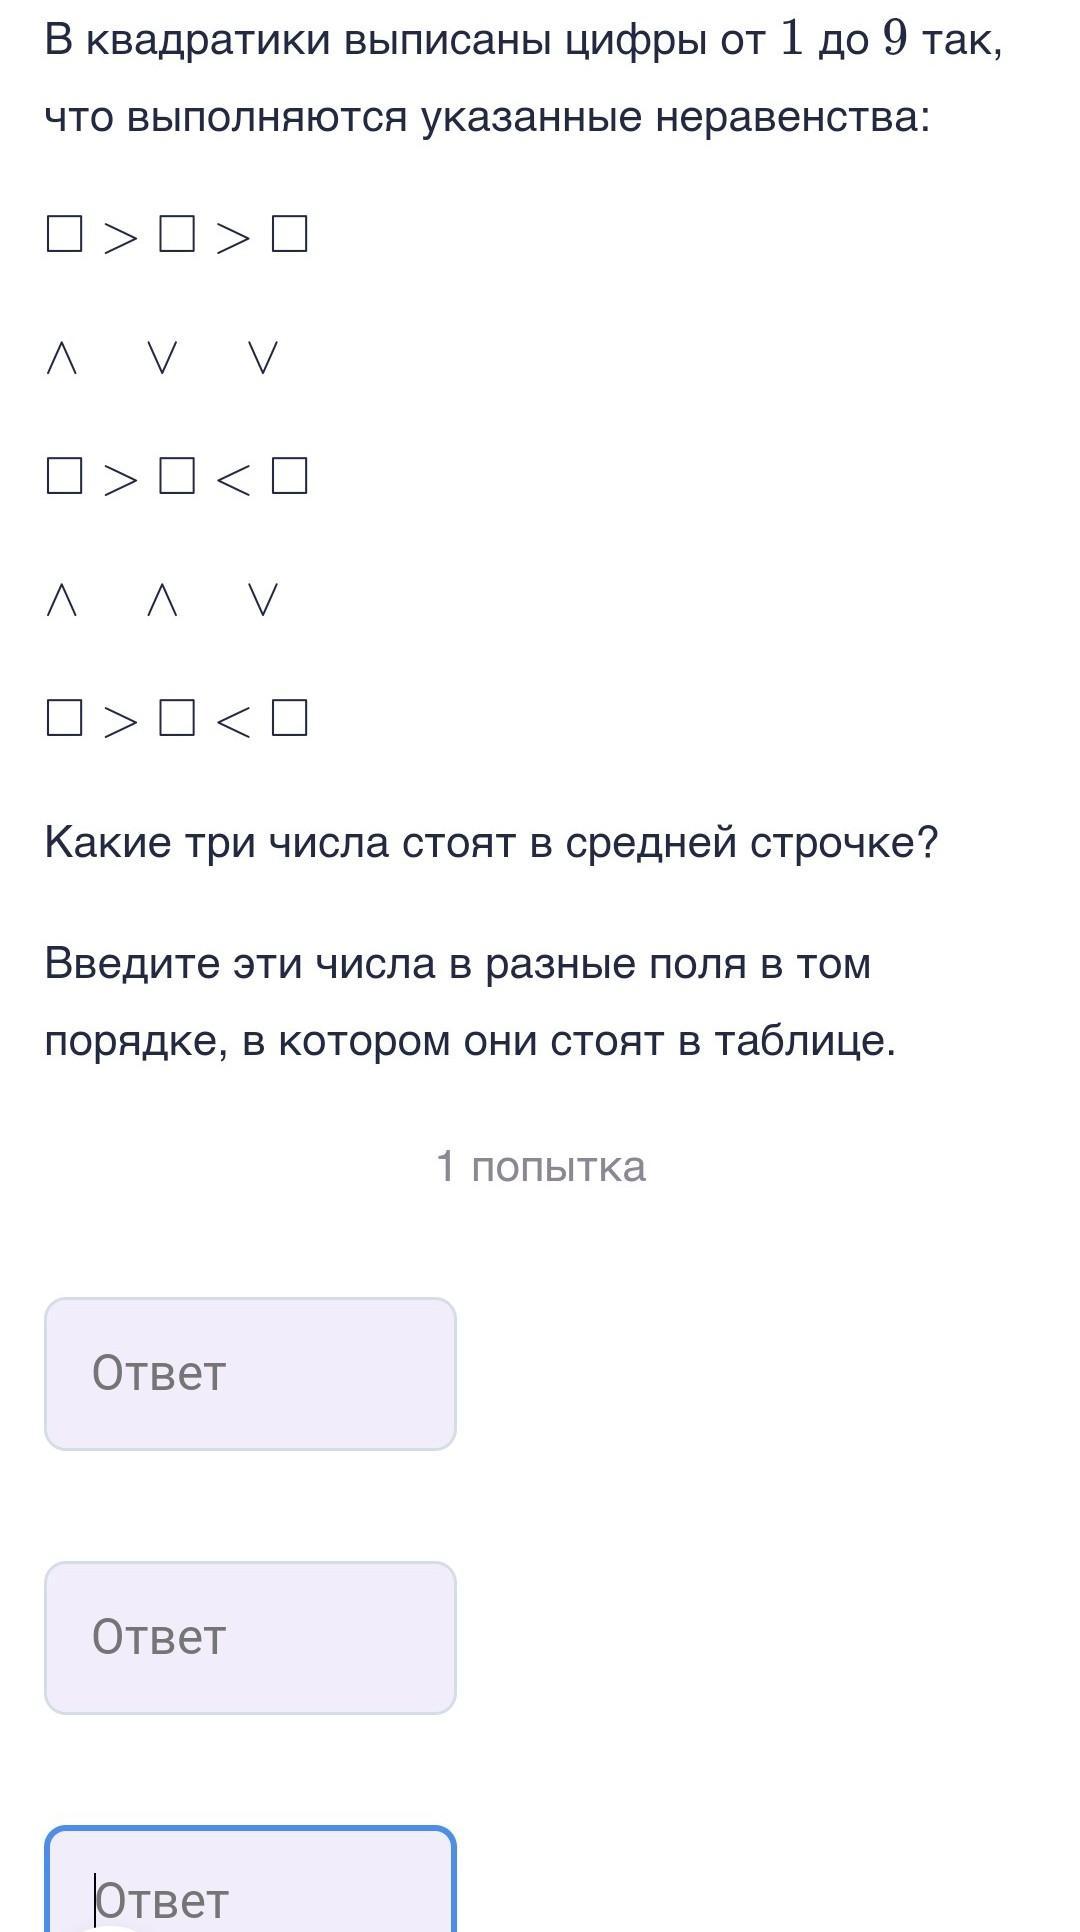Screen dimensions: 1080x1932
Task: Click first square of the bottom row
Action: [64, 718]
